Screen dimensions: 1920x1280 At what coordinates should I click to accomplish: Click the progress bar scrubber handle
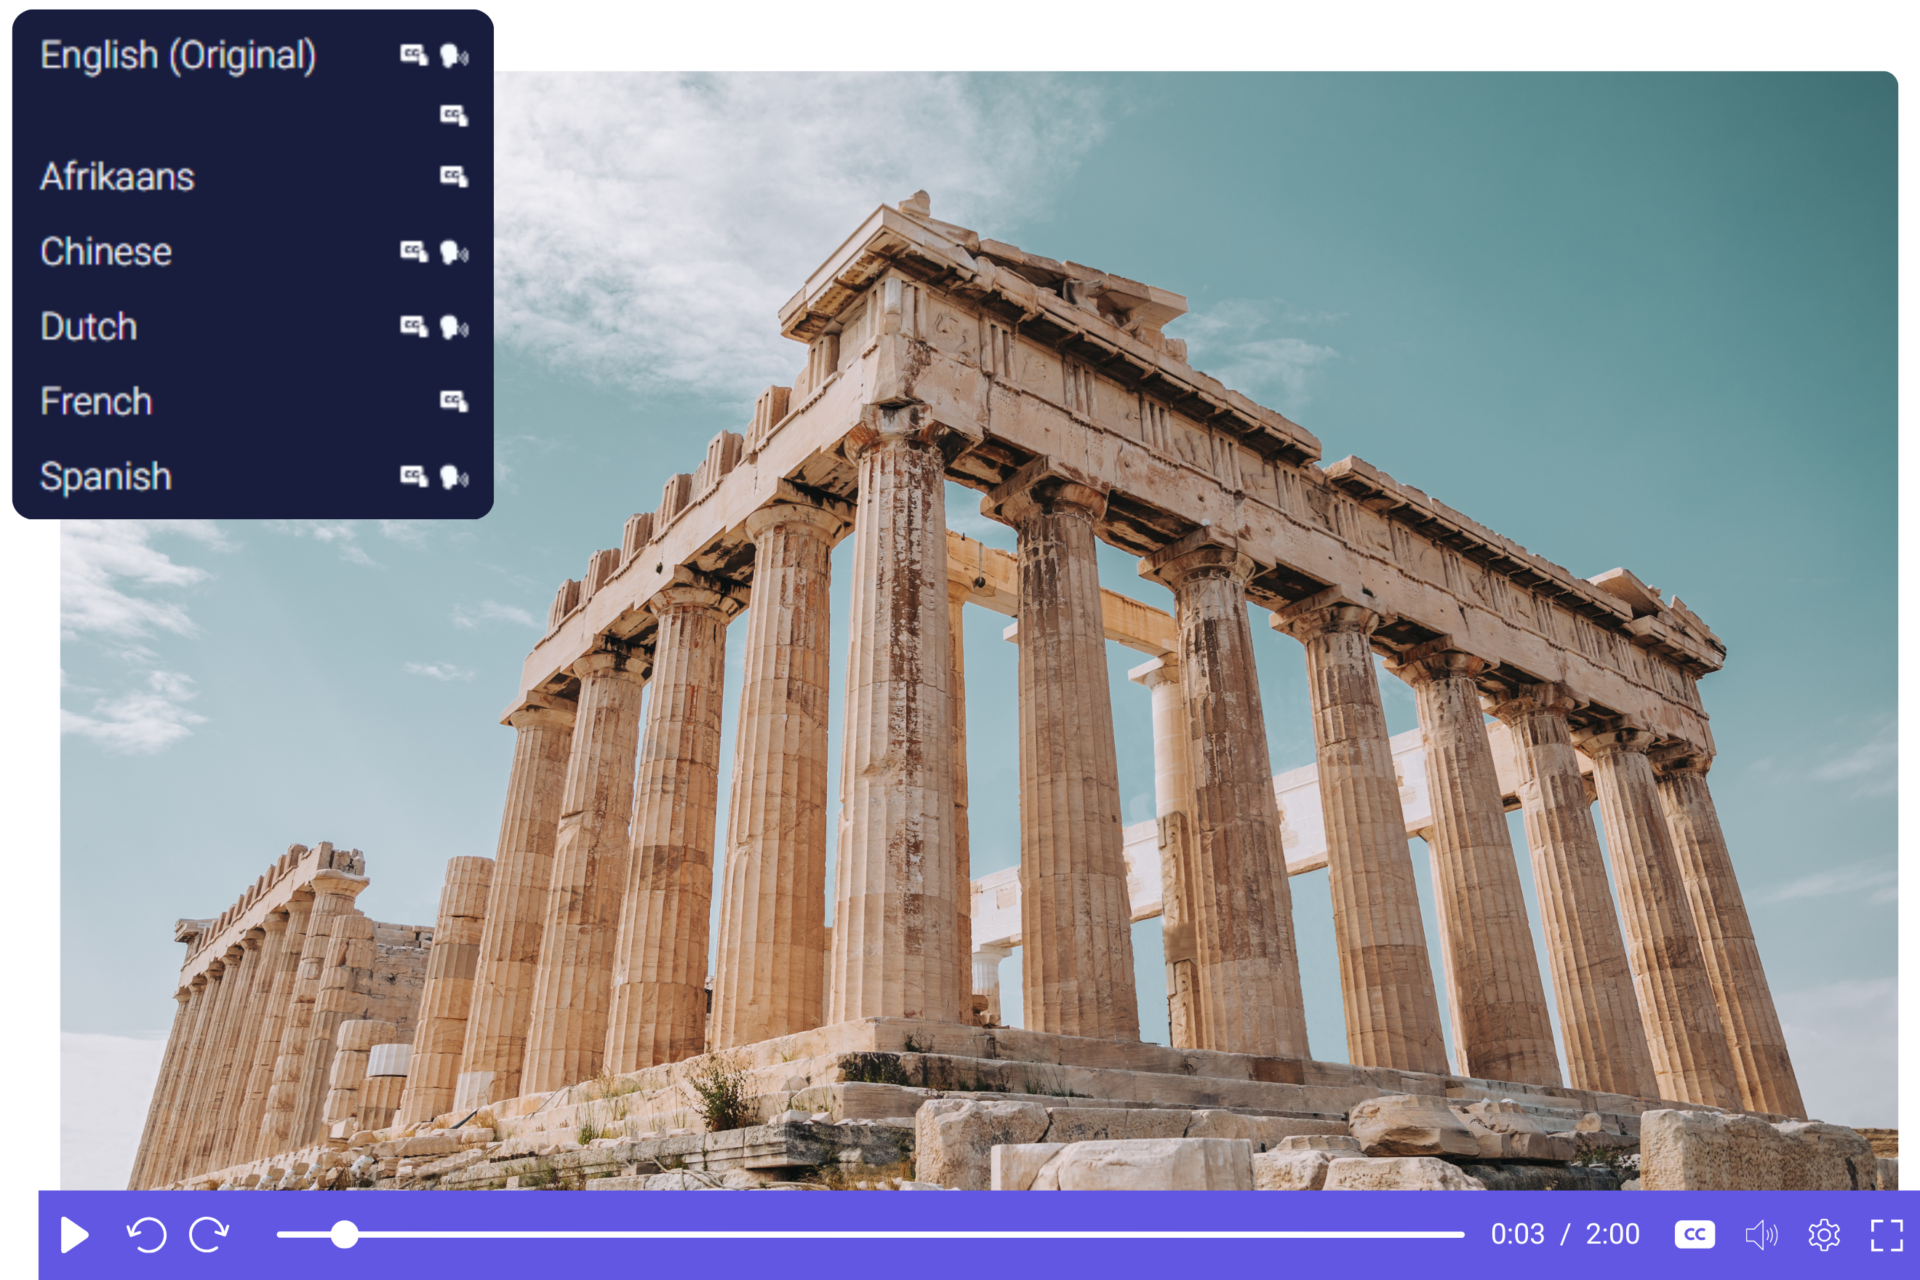(x=344, y=1235)
